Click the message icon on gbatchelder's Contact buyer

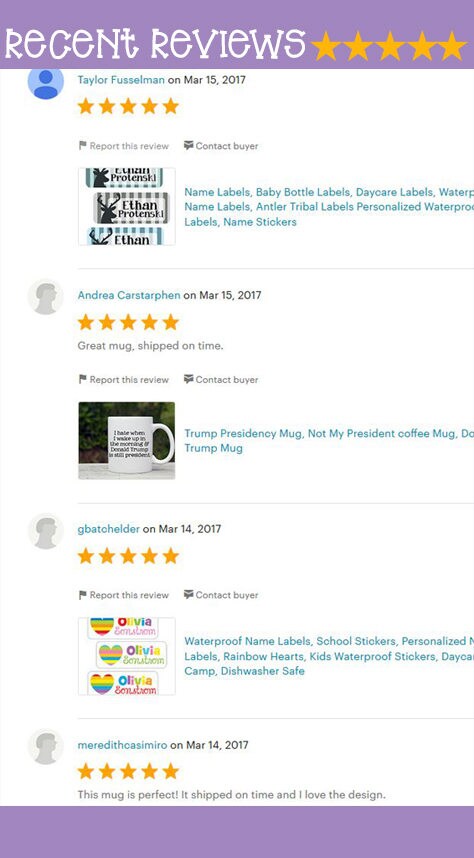189,594
